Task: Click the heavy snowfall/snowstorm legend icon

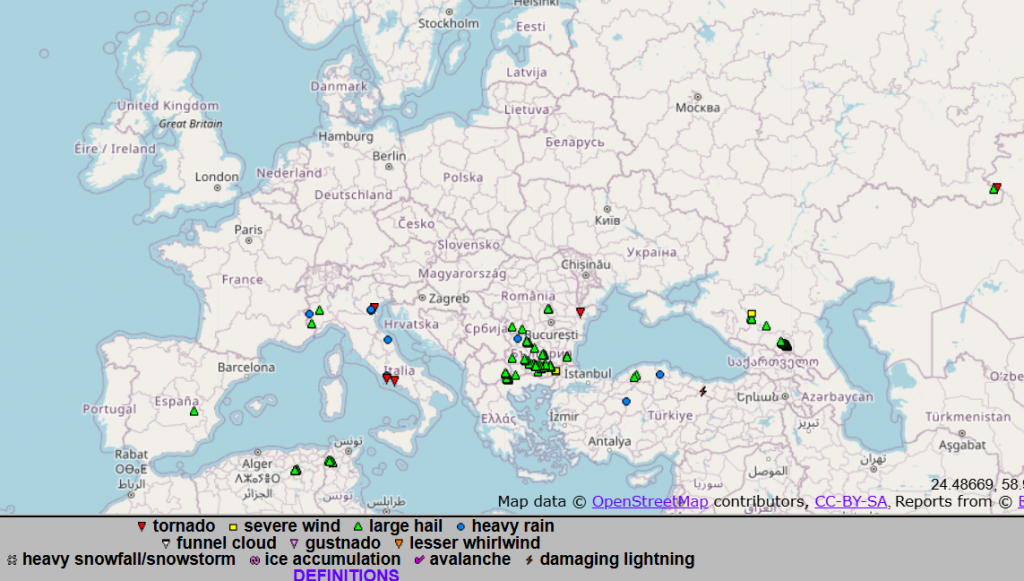Action: click(11, 560)
